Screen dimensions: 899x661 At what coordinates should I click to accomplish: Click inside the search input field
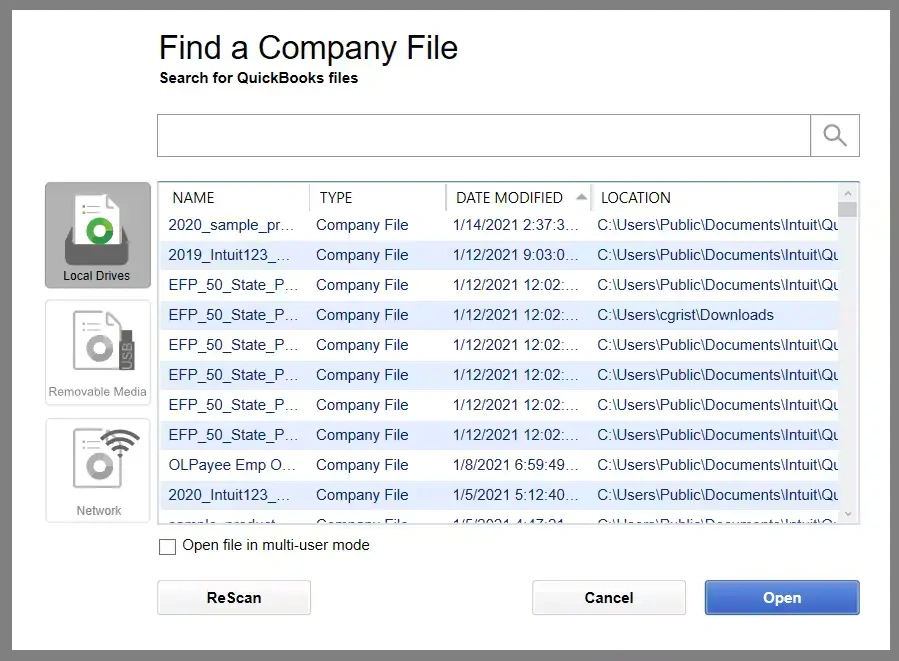(480, 134)
